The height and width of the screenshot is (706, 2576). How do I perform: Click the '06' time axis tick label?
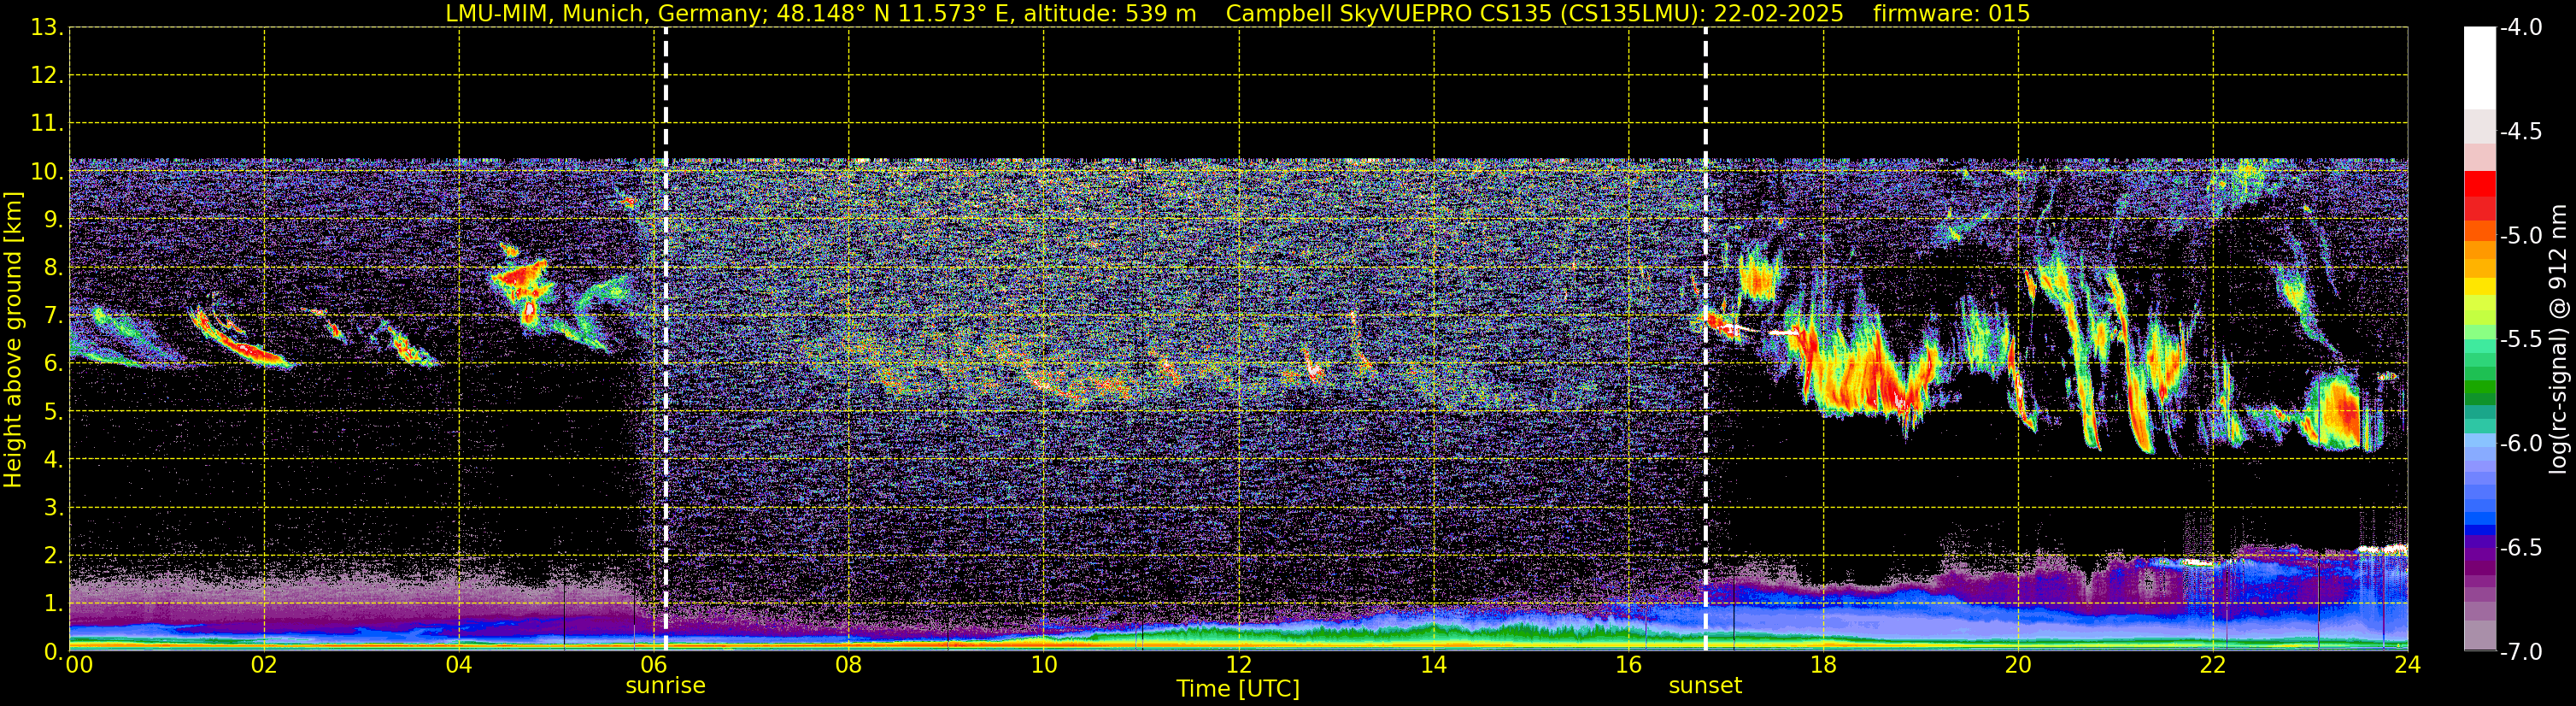pyautogui.click(x=654, y=665)
